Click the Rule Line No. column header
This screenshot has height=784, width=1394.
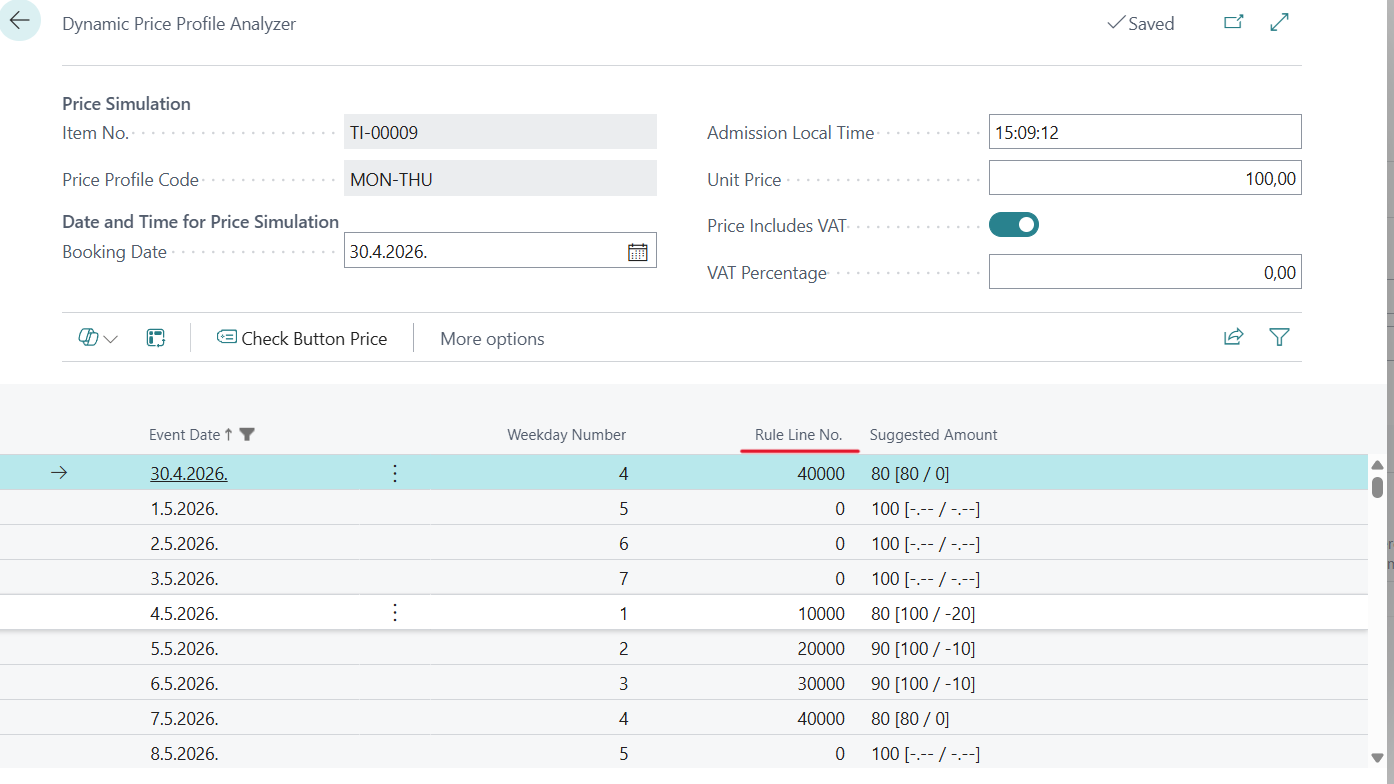point(798,434)
